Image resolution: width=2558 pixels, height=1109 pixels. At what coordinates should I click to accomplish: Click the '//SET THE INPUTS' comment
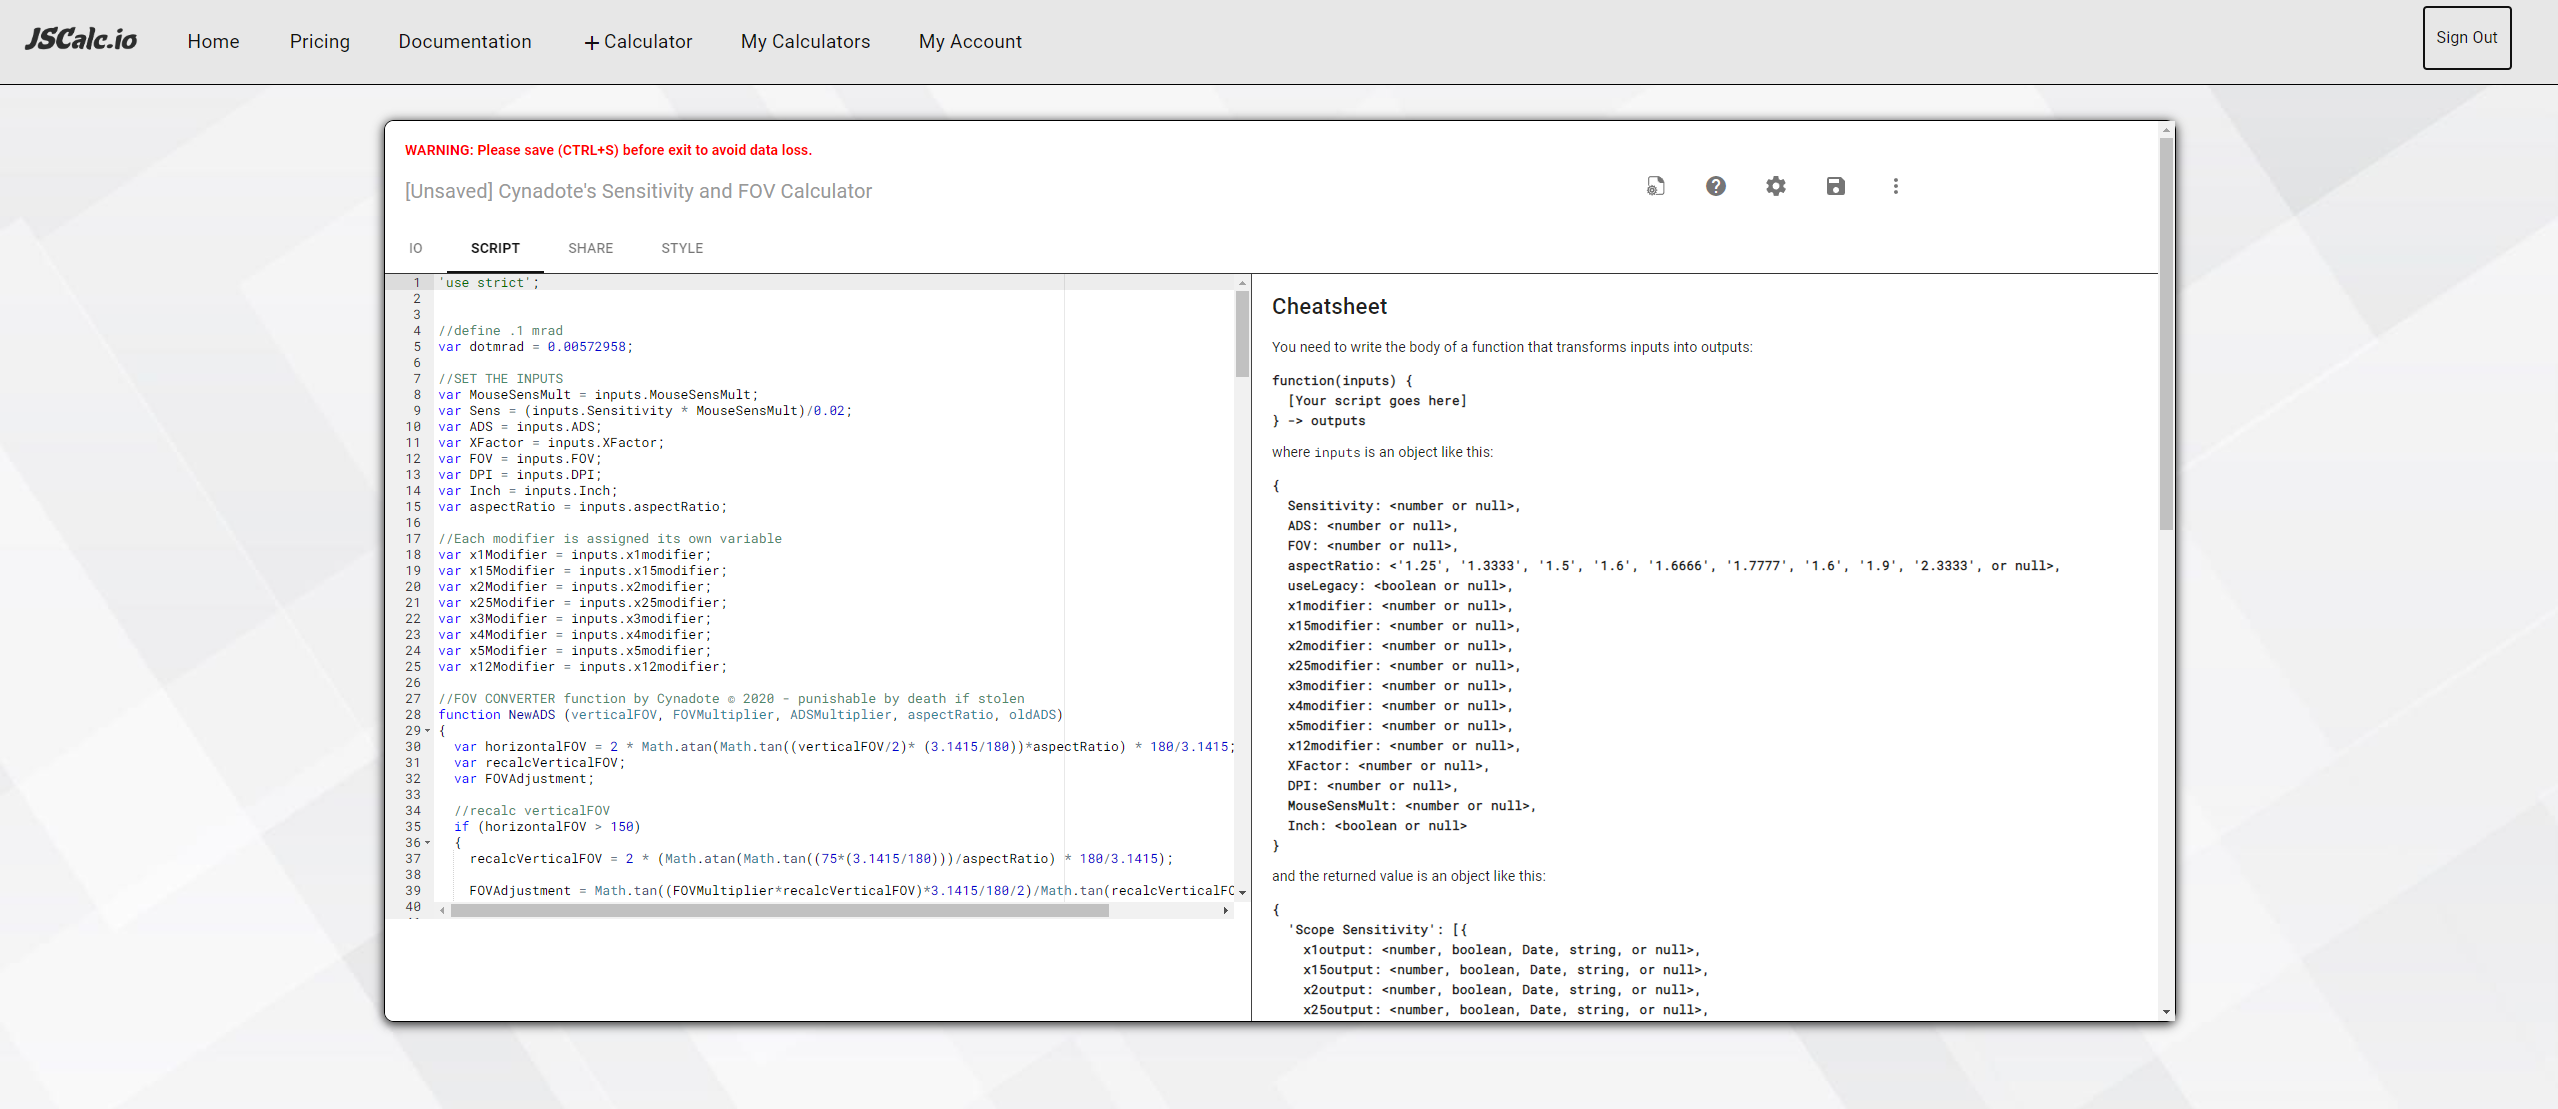[x=501, y=379]
